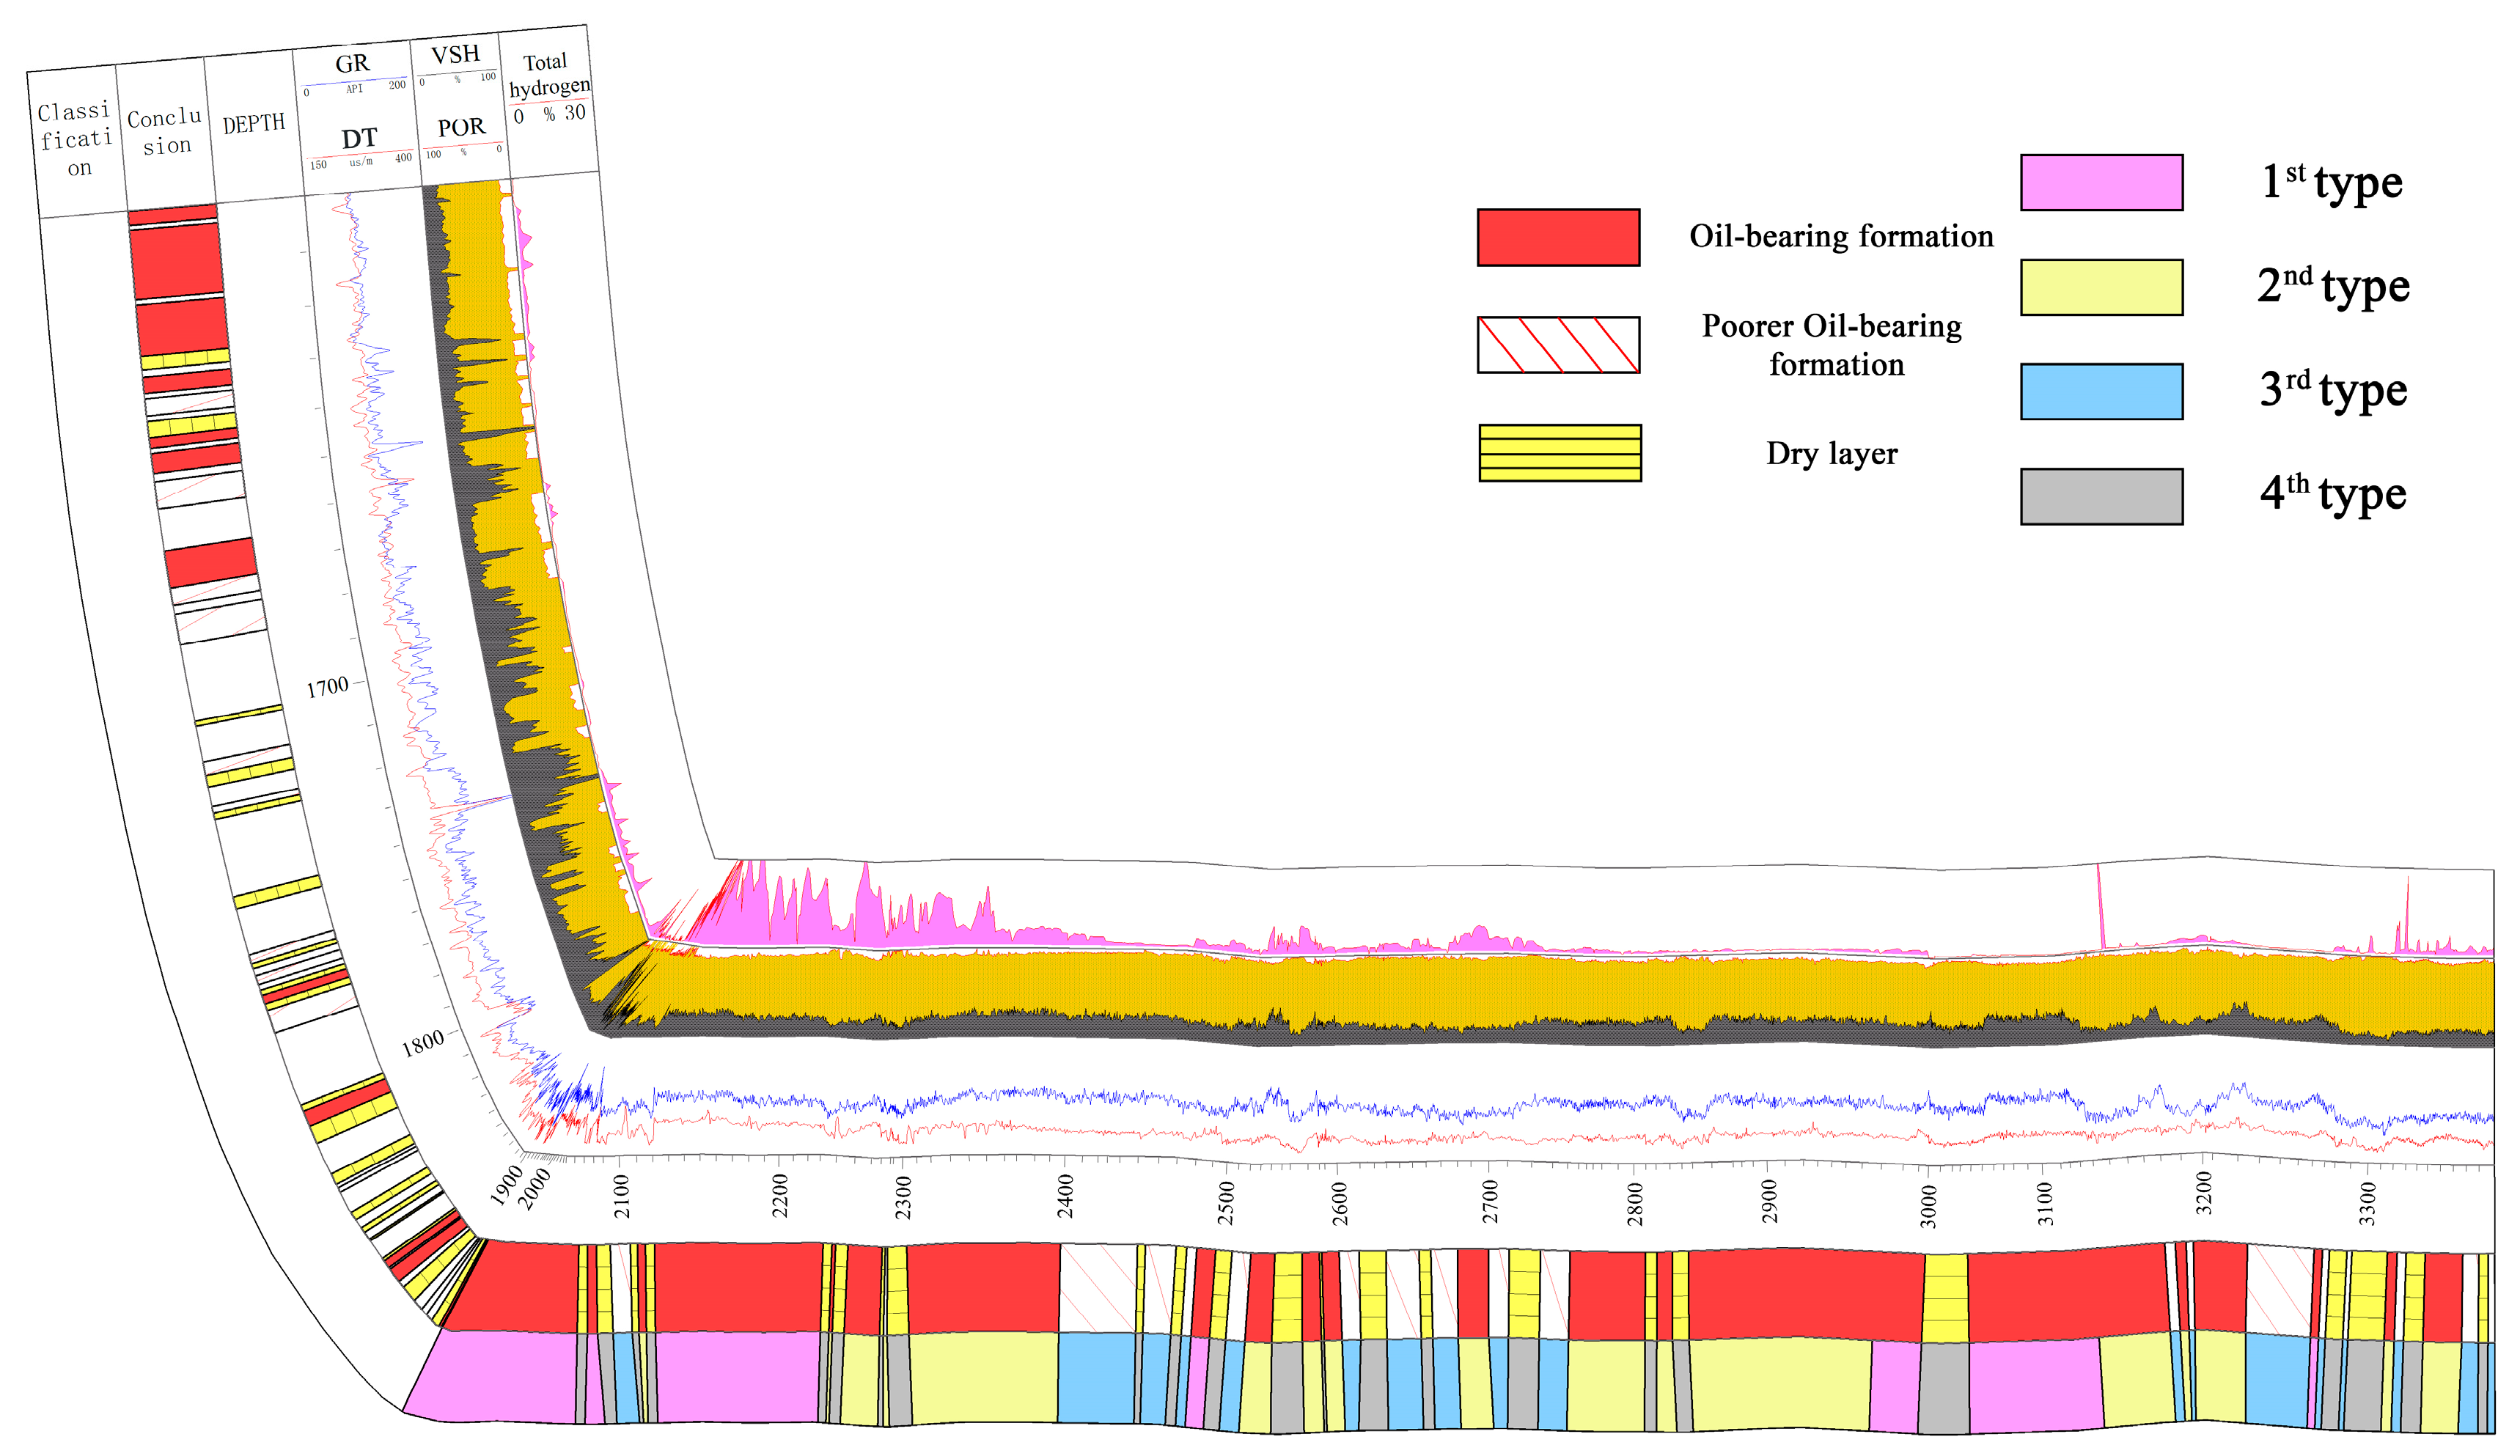Click the '30' Total hydrogen scale value
Image resolution: width=2520 pixels, height=1456 pixels.
tap(575, 113)
